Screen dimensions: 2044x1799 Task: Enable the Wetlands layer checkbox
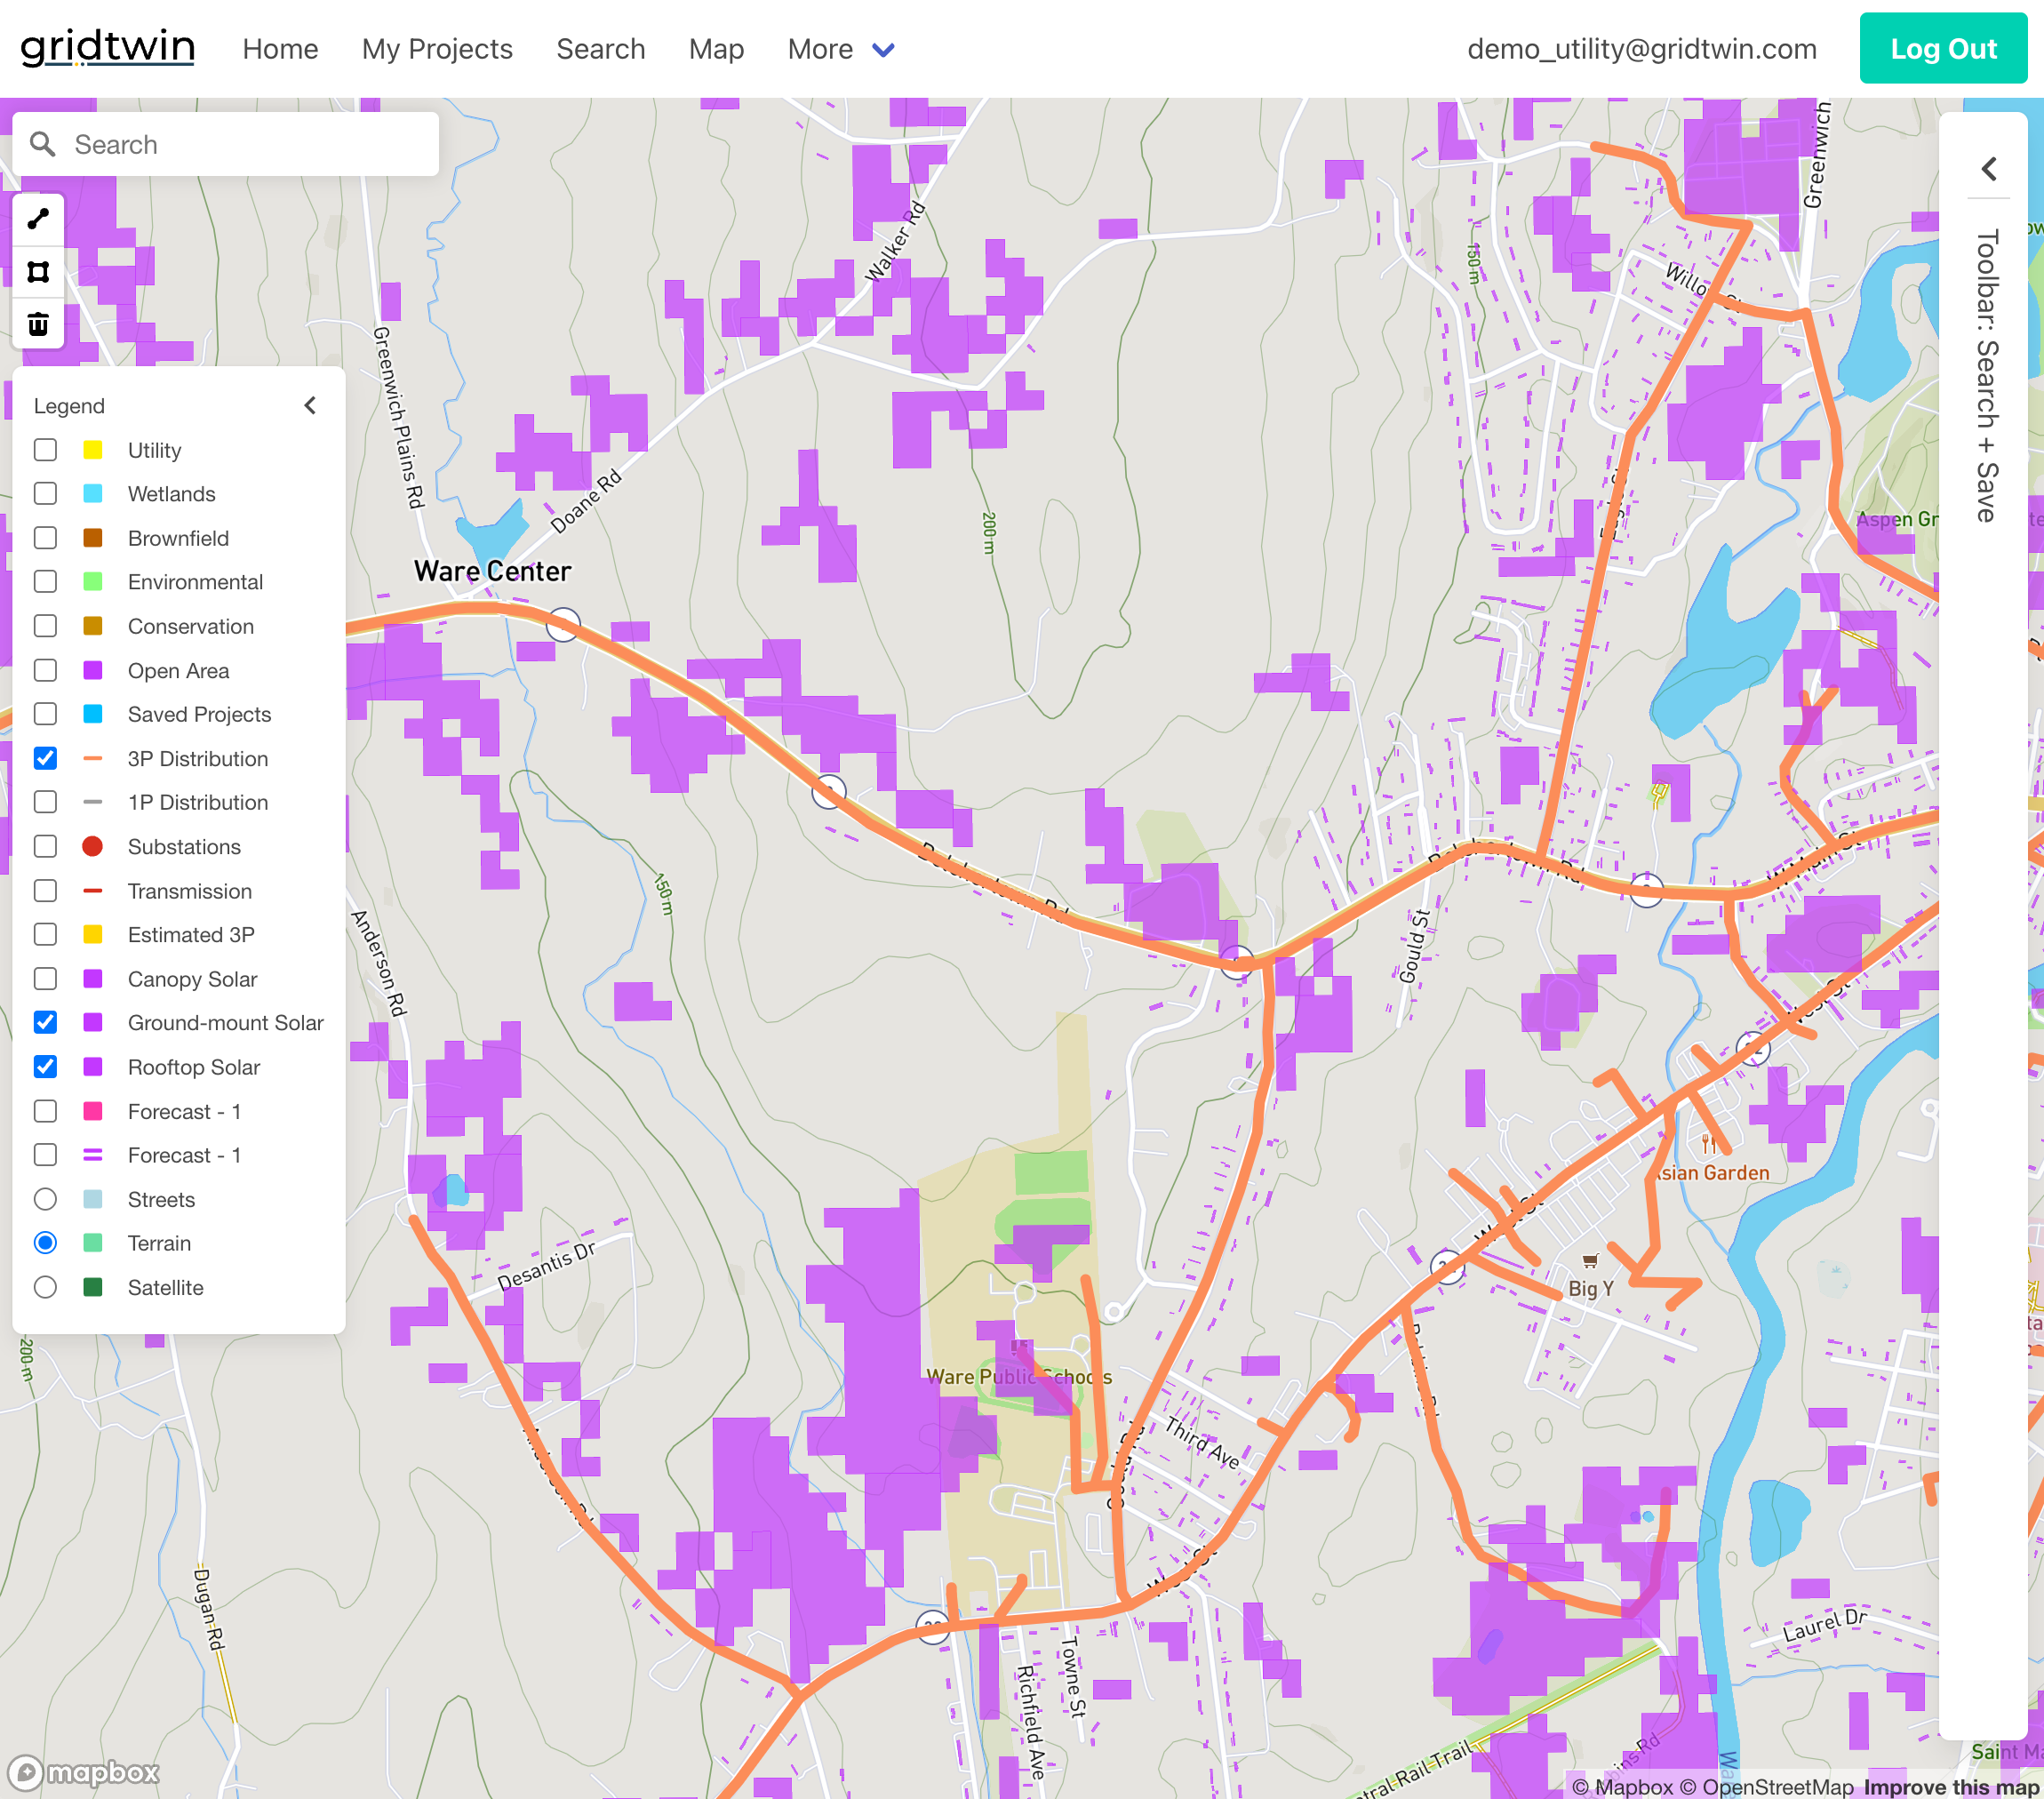point(45,493)
